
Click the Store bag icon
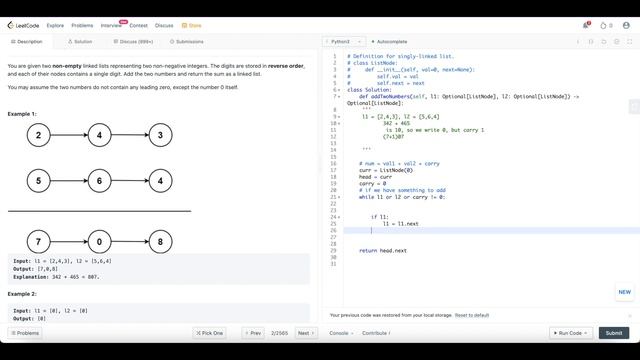184,25
